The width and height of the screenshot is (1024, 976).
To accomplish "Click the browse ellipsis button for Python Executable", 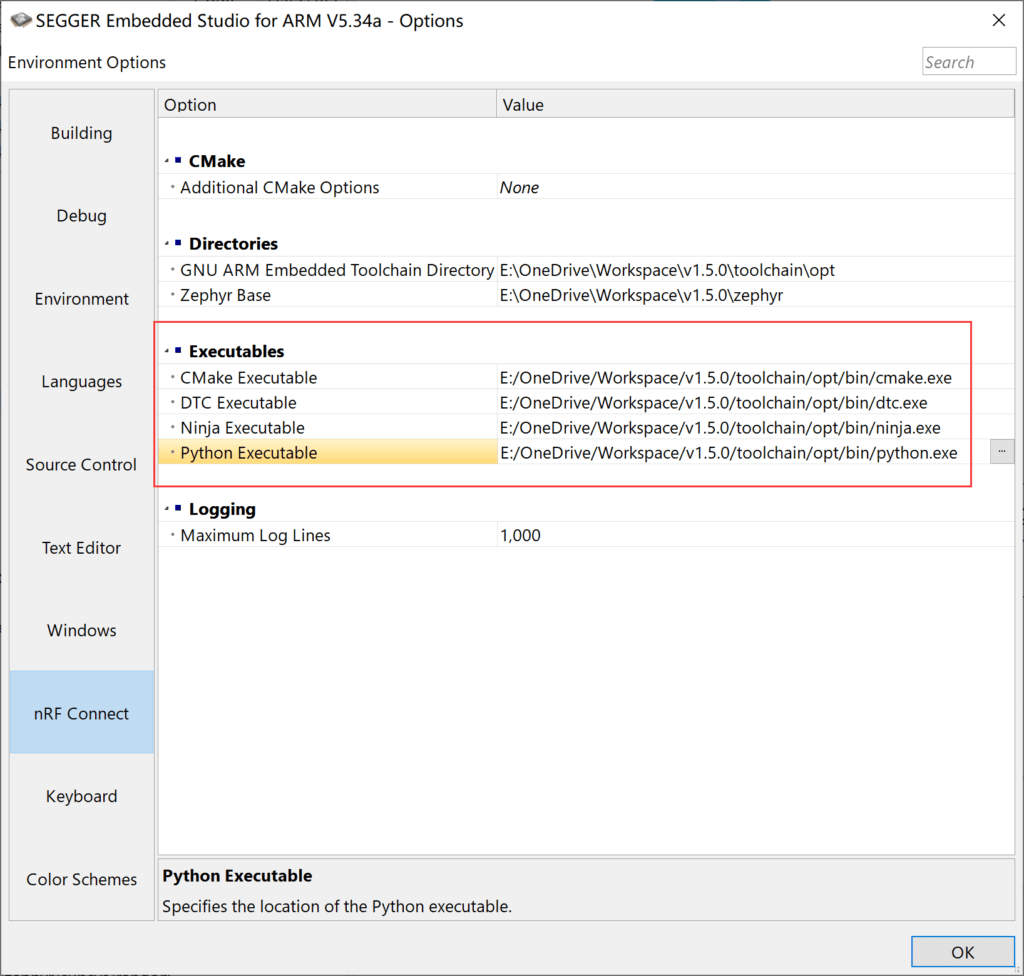I will pos(1001,452).
